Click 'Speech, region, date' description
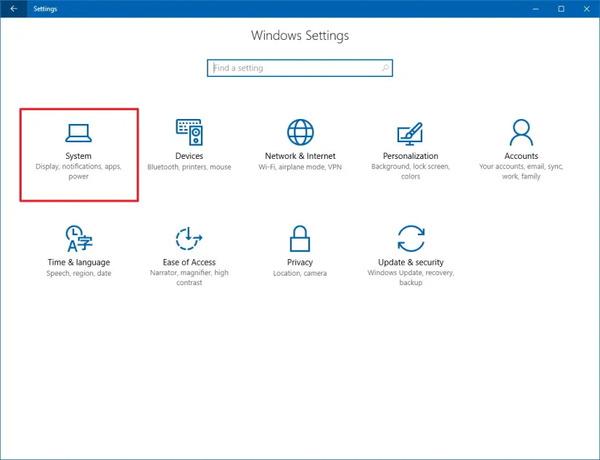The width and height of the screenshot is (600, 460). click(x=79, y=273)
